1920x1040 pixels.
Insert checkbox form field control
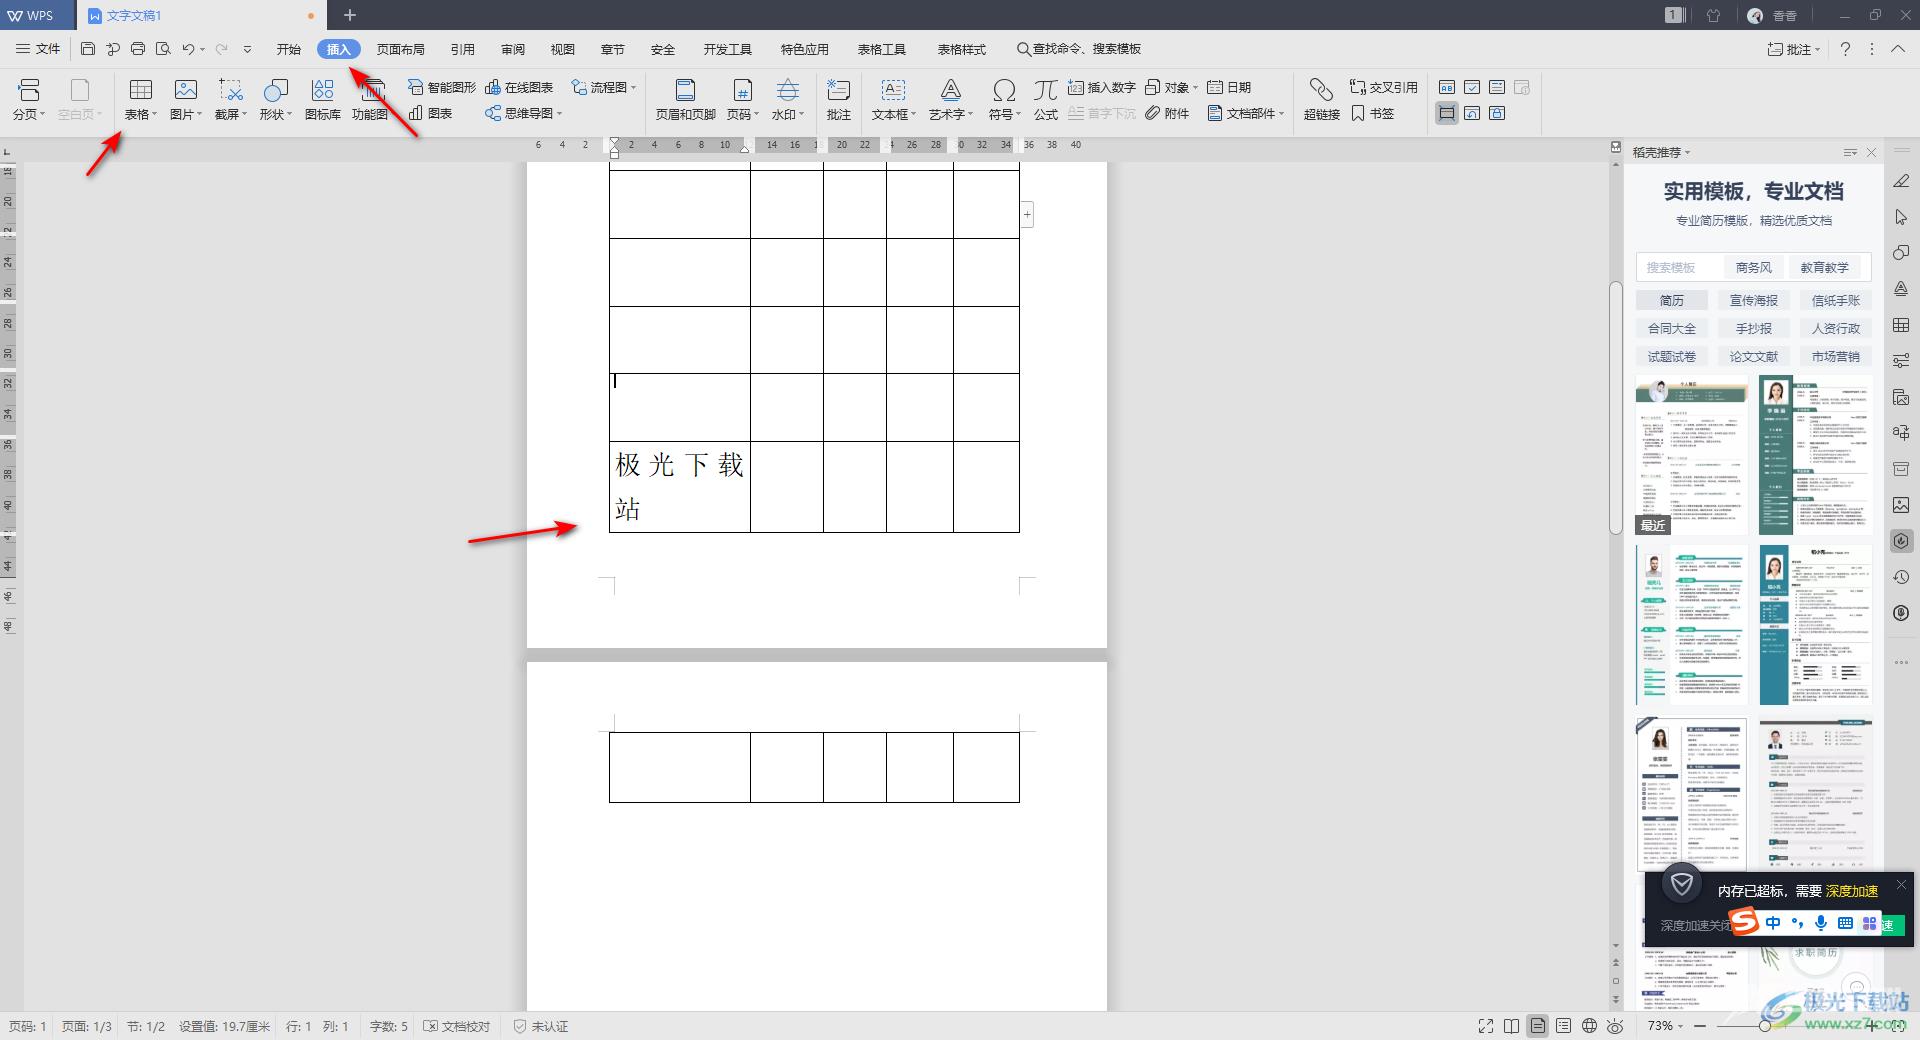1472,87
